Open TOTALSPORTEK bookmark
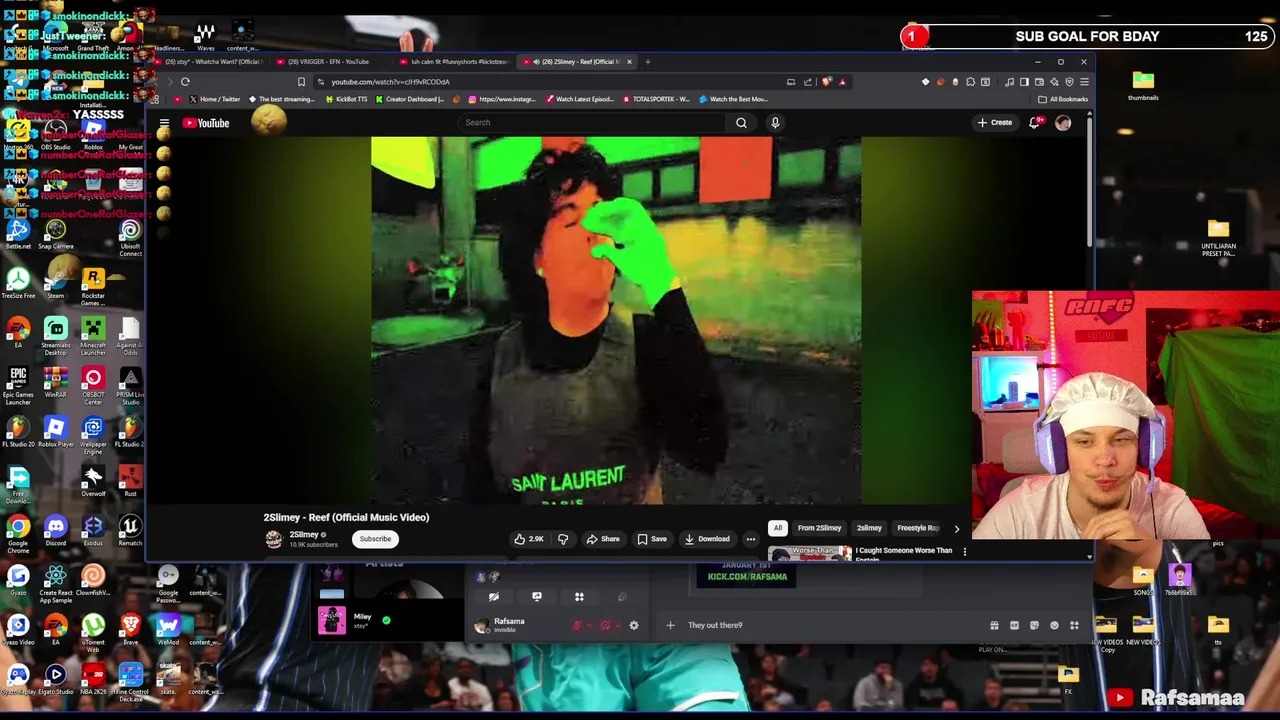 click(x=656, y=99)
